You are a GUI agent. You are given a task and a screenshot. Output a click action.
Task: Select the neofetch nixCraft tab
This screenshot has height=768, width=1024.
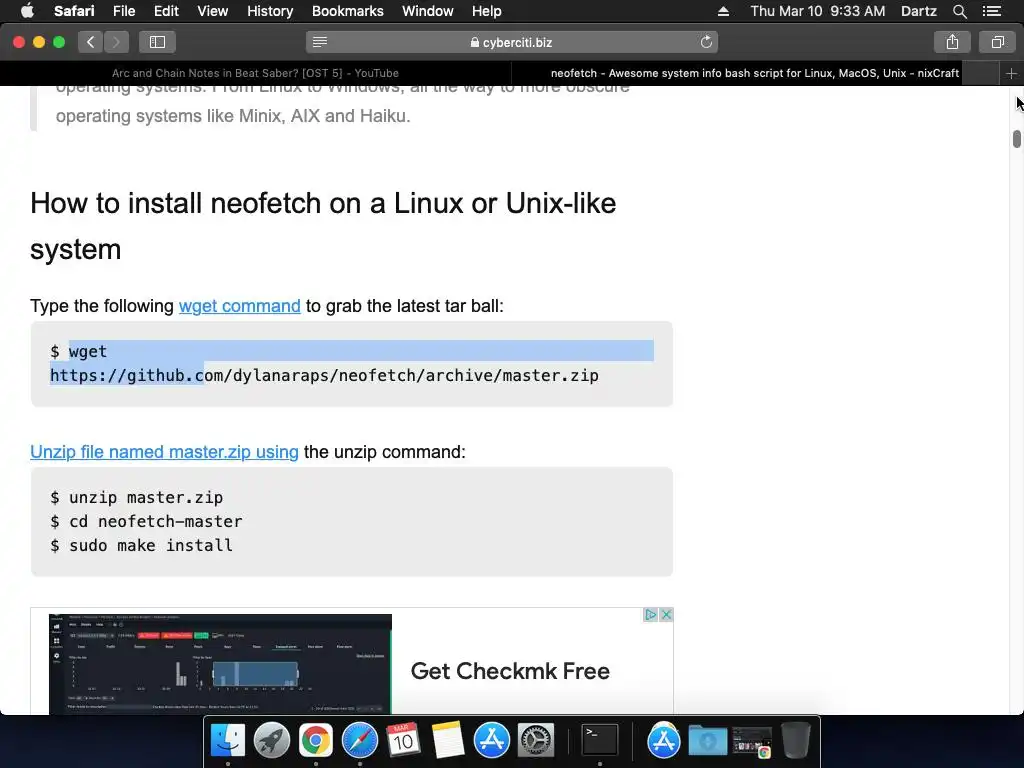(x=754, y=73)
